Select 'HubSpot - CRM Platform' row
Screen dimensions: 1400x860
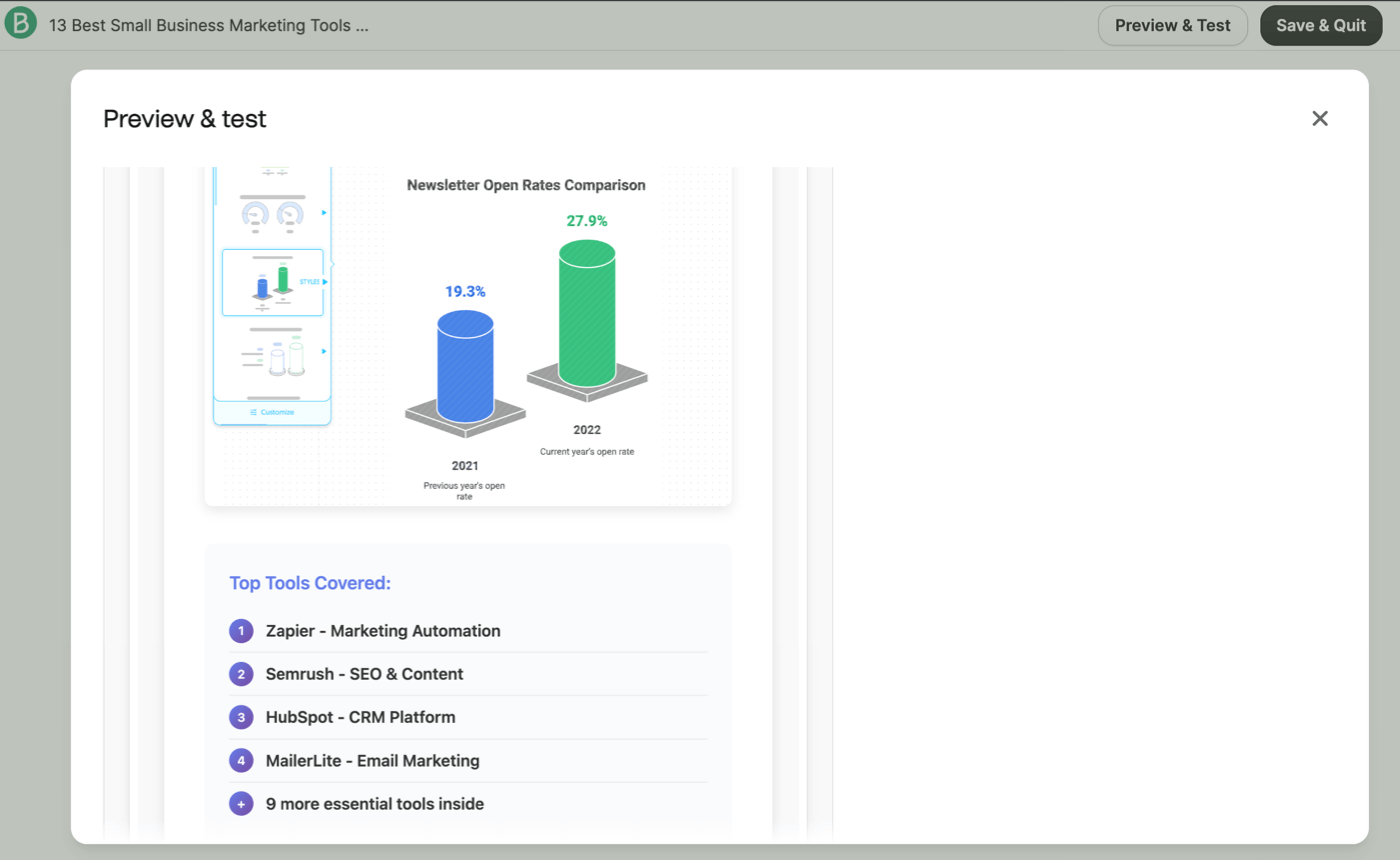point(468,717)
